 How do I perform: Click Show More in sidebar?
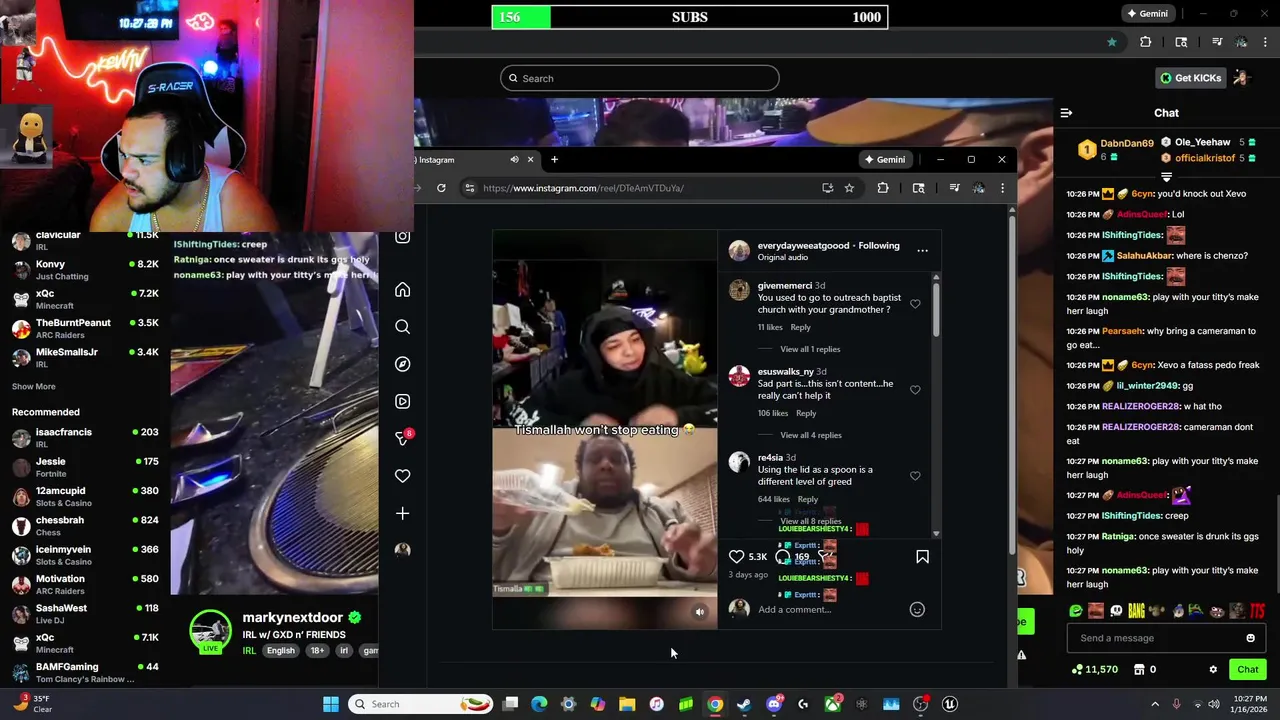click(33, 386)
